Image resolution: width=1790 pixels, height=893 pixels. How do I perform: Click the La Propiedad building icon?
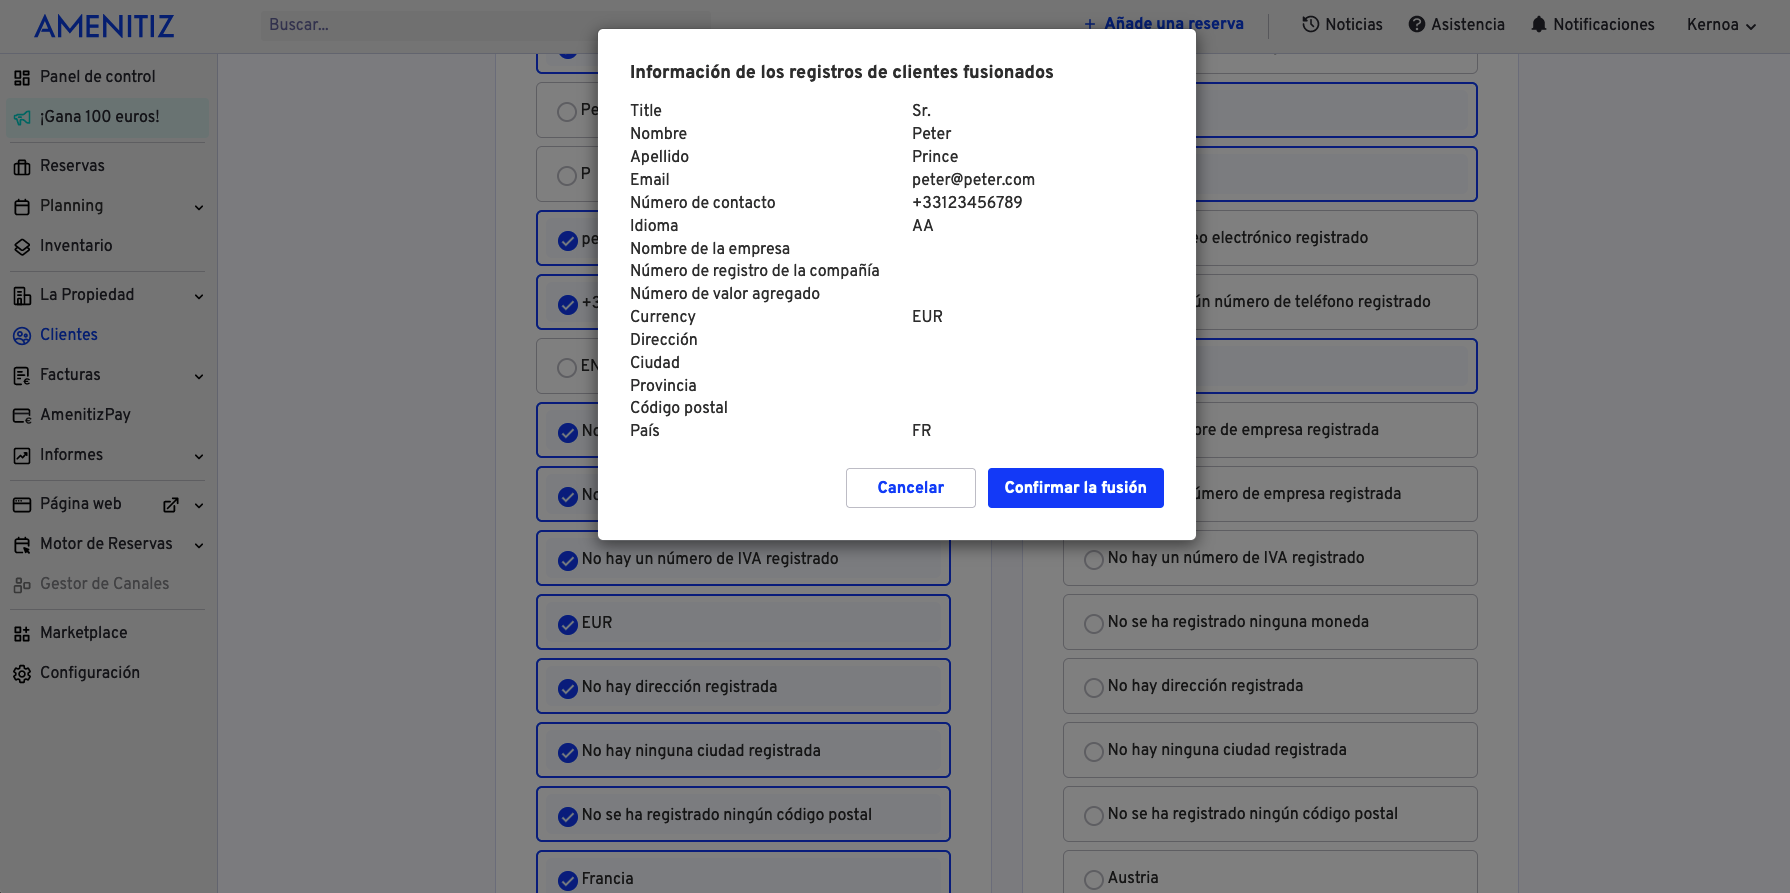pyautogui.click(x=22, y=296)
